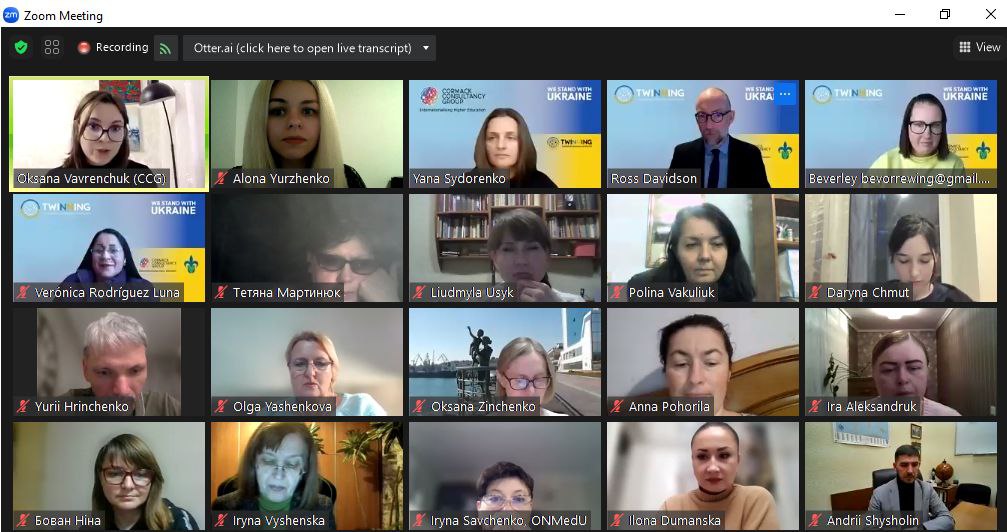This screenshot has height=532, width=1007.
Task: Open more options on Ross Davidson's tile
Action: coord(785,94)
